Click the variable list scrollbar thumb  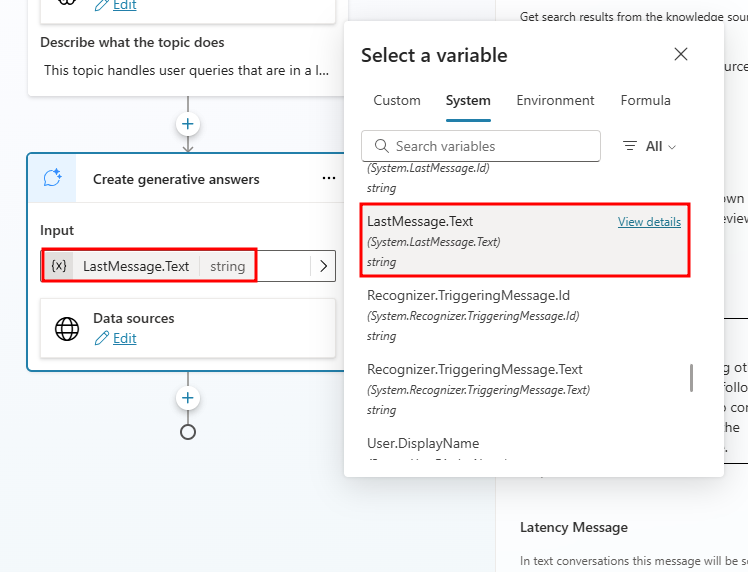click(691, 378)
